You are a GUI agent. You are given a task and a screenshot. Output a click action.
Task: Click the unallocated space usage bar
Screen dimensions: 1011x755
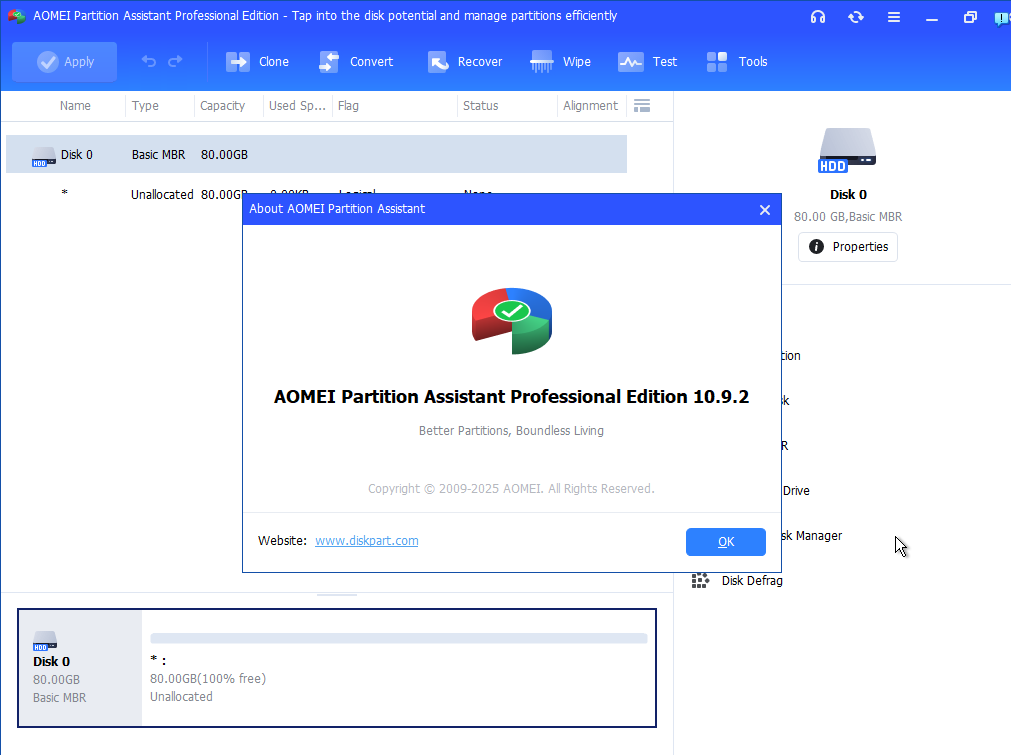coord(398,638)
